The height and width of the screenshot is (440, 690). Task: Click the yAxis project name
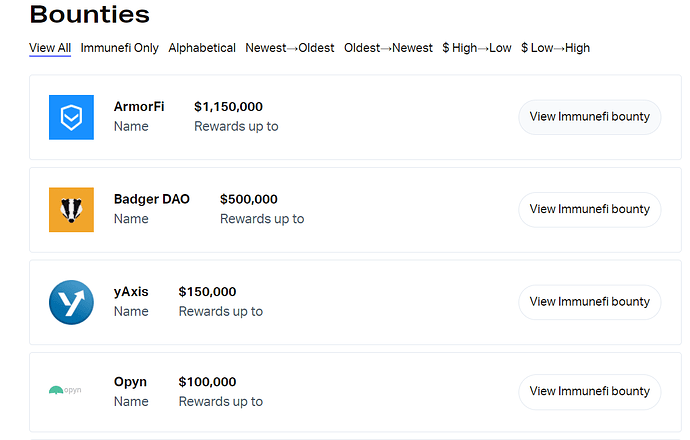pyautogui.click(x=131, y=292)
